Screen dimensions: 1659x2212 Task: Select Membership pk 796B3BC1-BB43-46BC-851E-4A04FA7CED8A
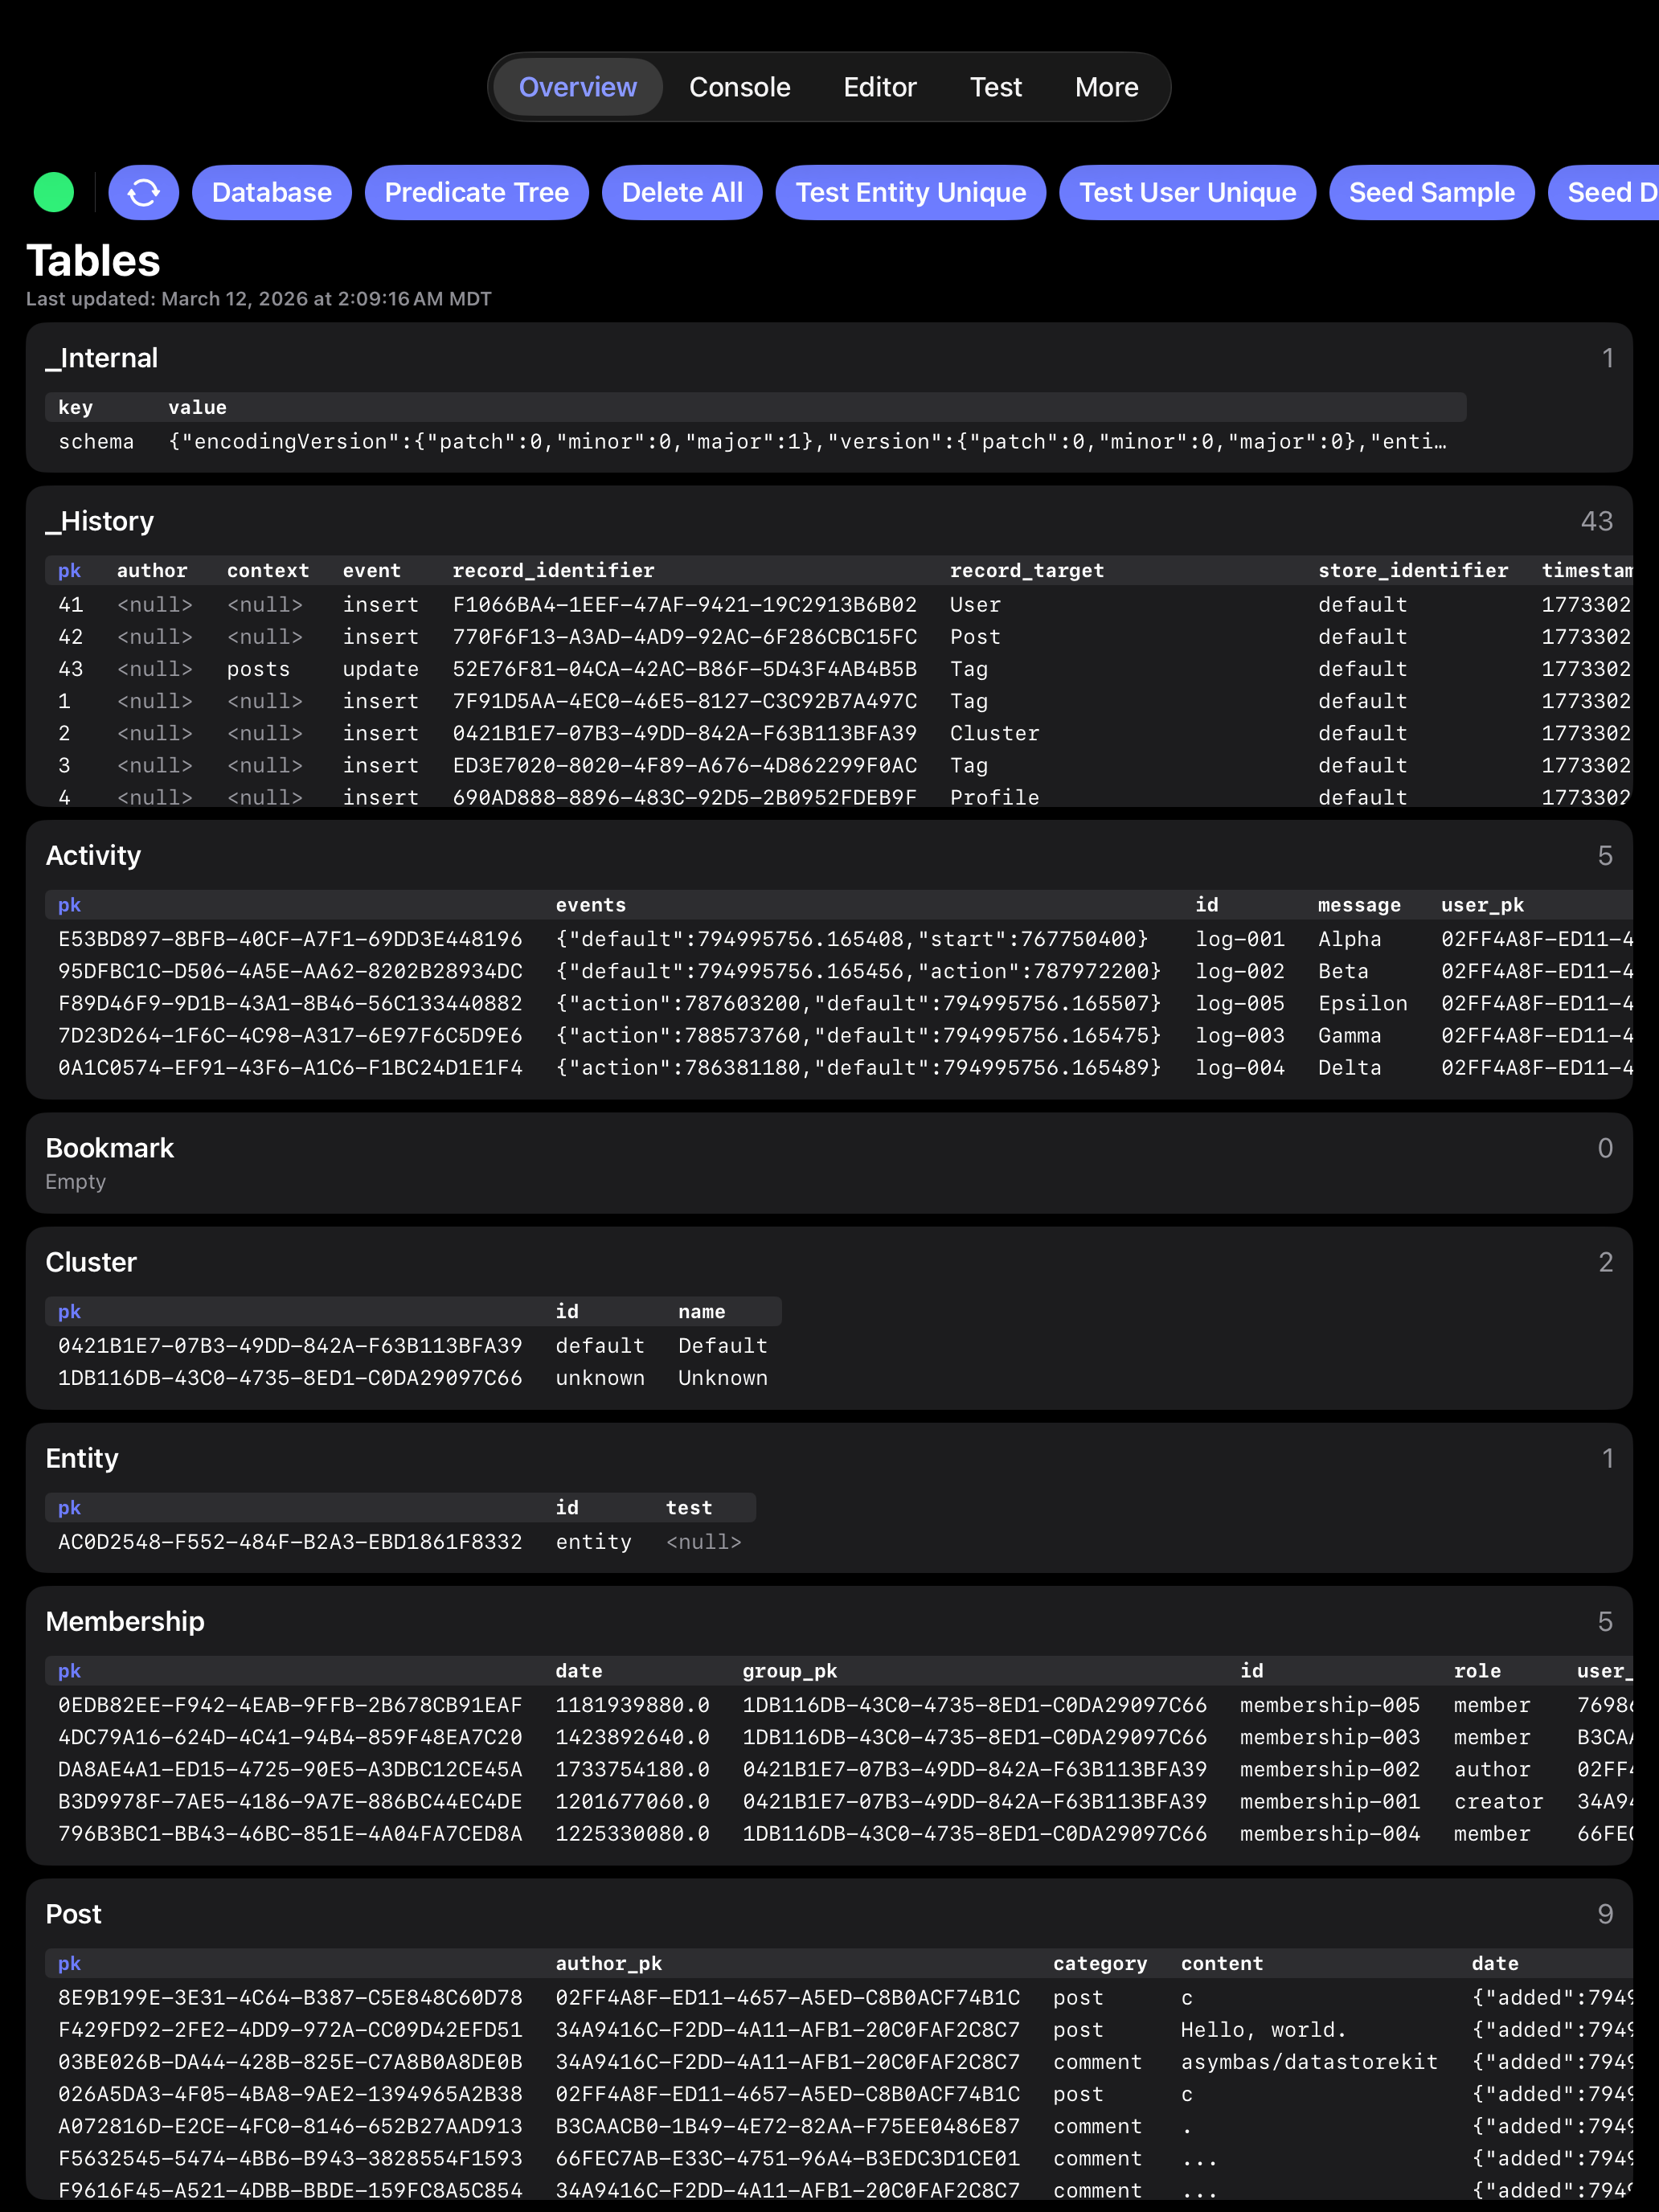click(290, 1834)
